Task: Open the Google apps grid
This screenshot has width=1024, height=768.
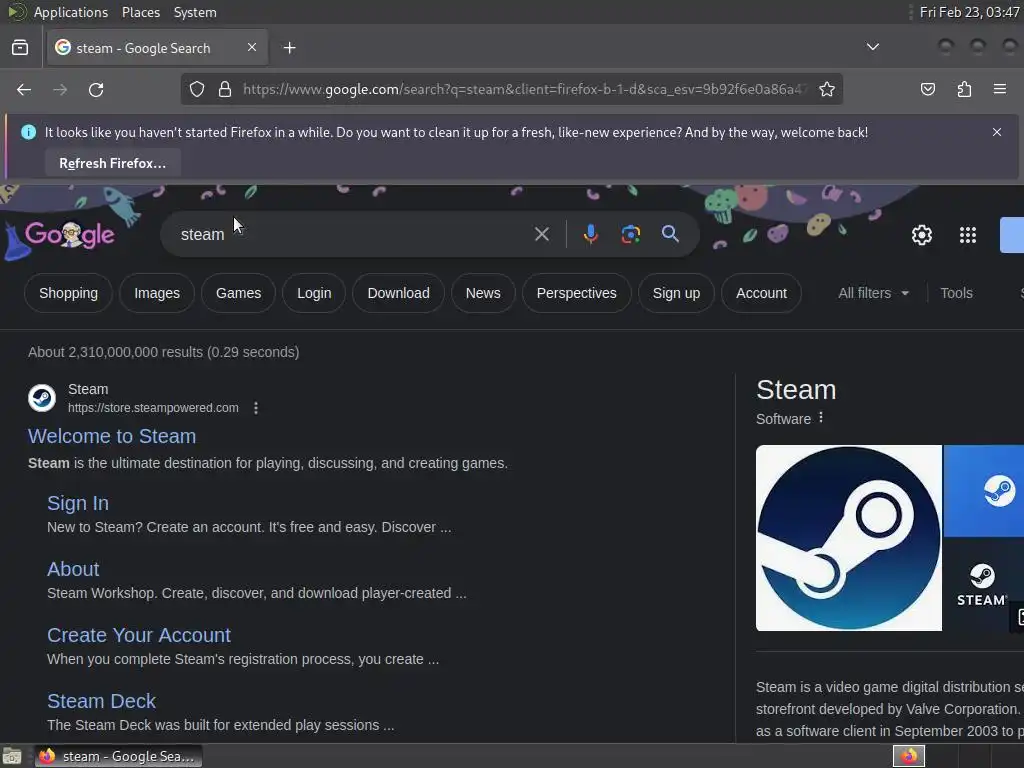Action: 968,234
